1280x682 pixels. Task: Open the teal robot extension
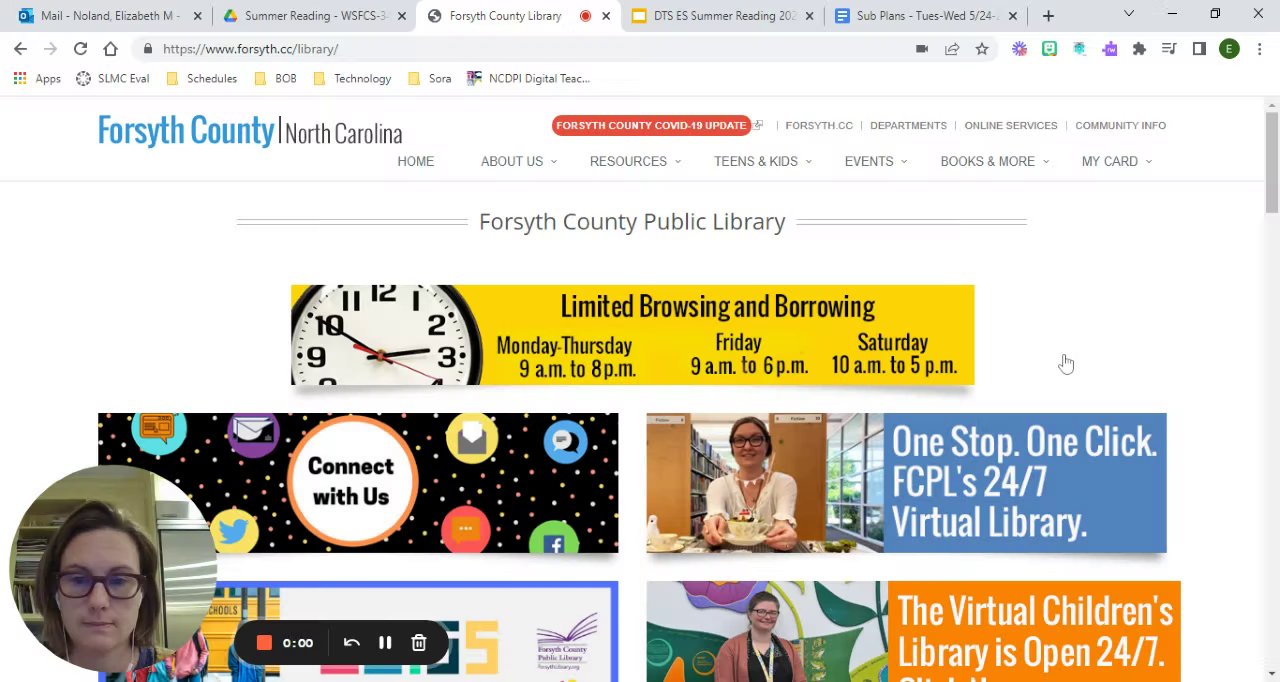(x=1079, y=48)
